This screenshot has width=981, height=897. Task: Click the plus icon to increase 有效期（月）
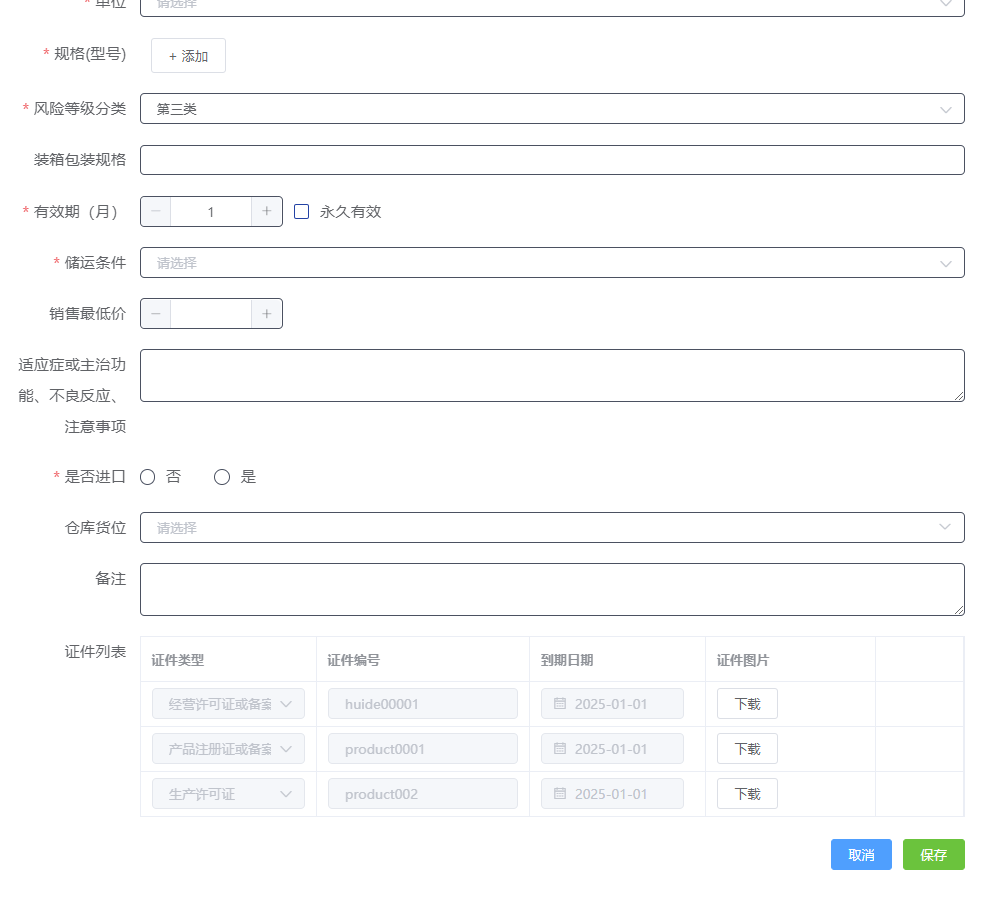266,211
